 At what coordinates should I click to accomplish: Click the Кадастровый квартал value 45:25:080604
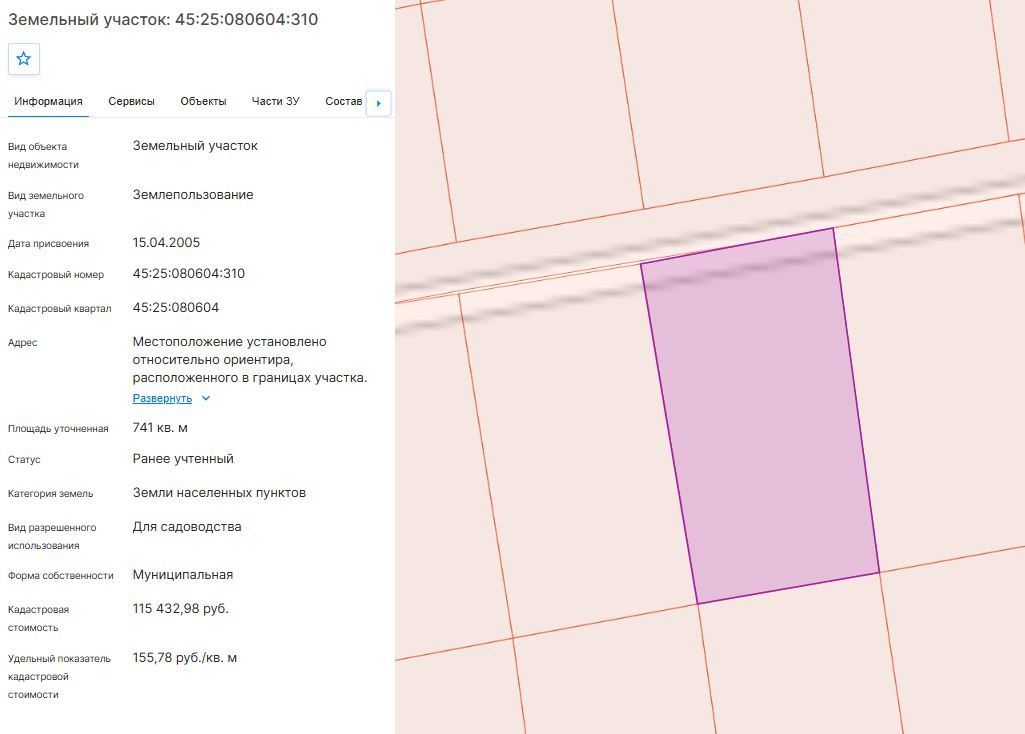pyautogui.click(x=176, y=308)
